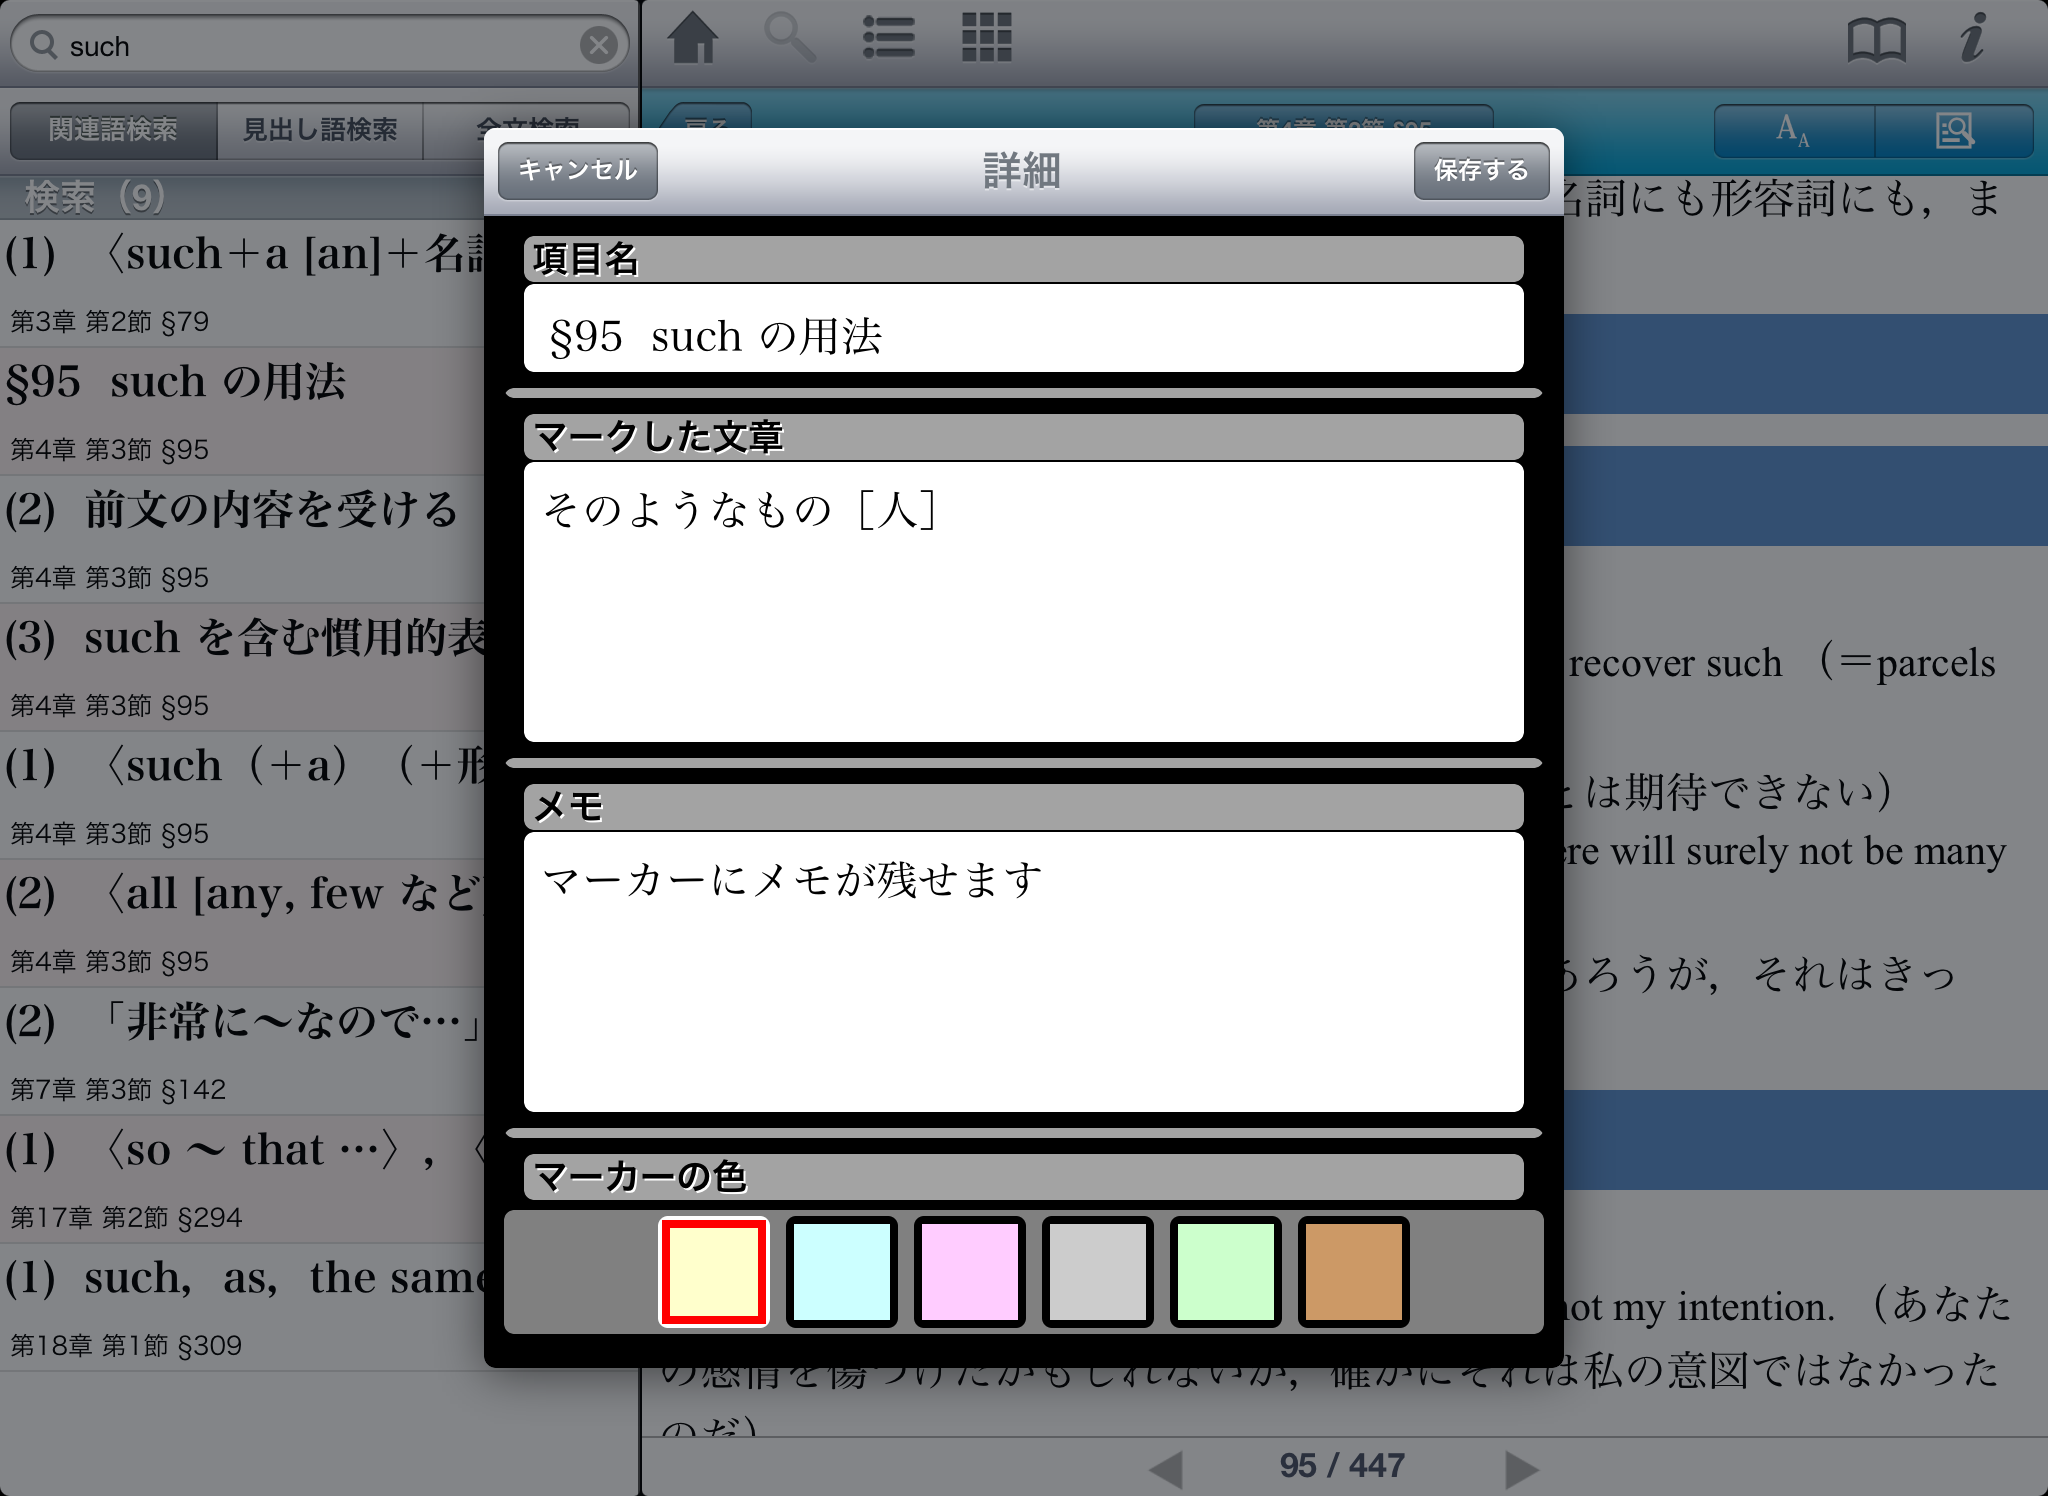This screenshot has width=2048, height=1496.
Task: Select the light blue marker color
Action: click(841, 1272)
